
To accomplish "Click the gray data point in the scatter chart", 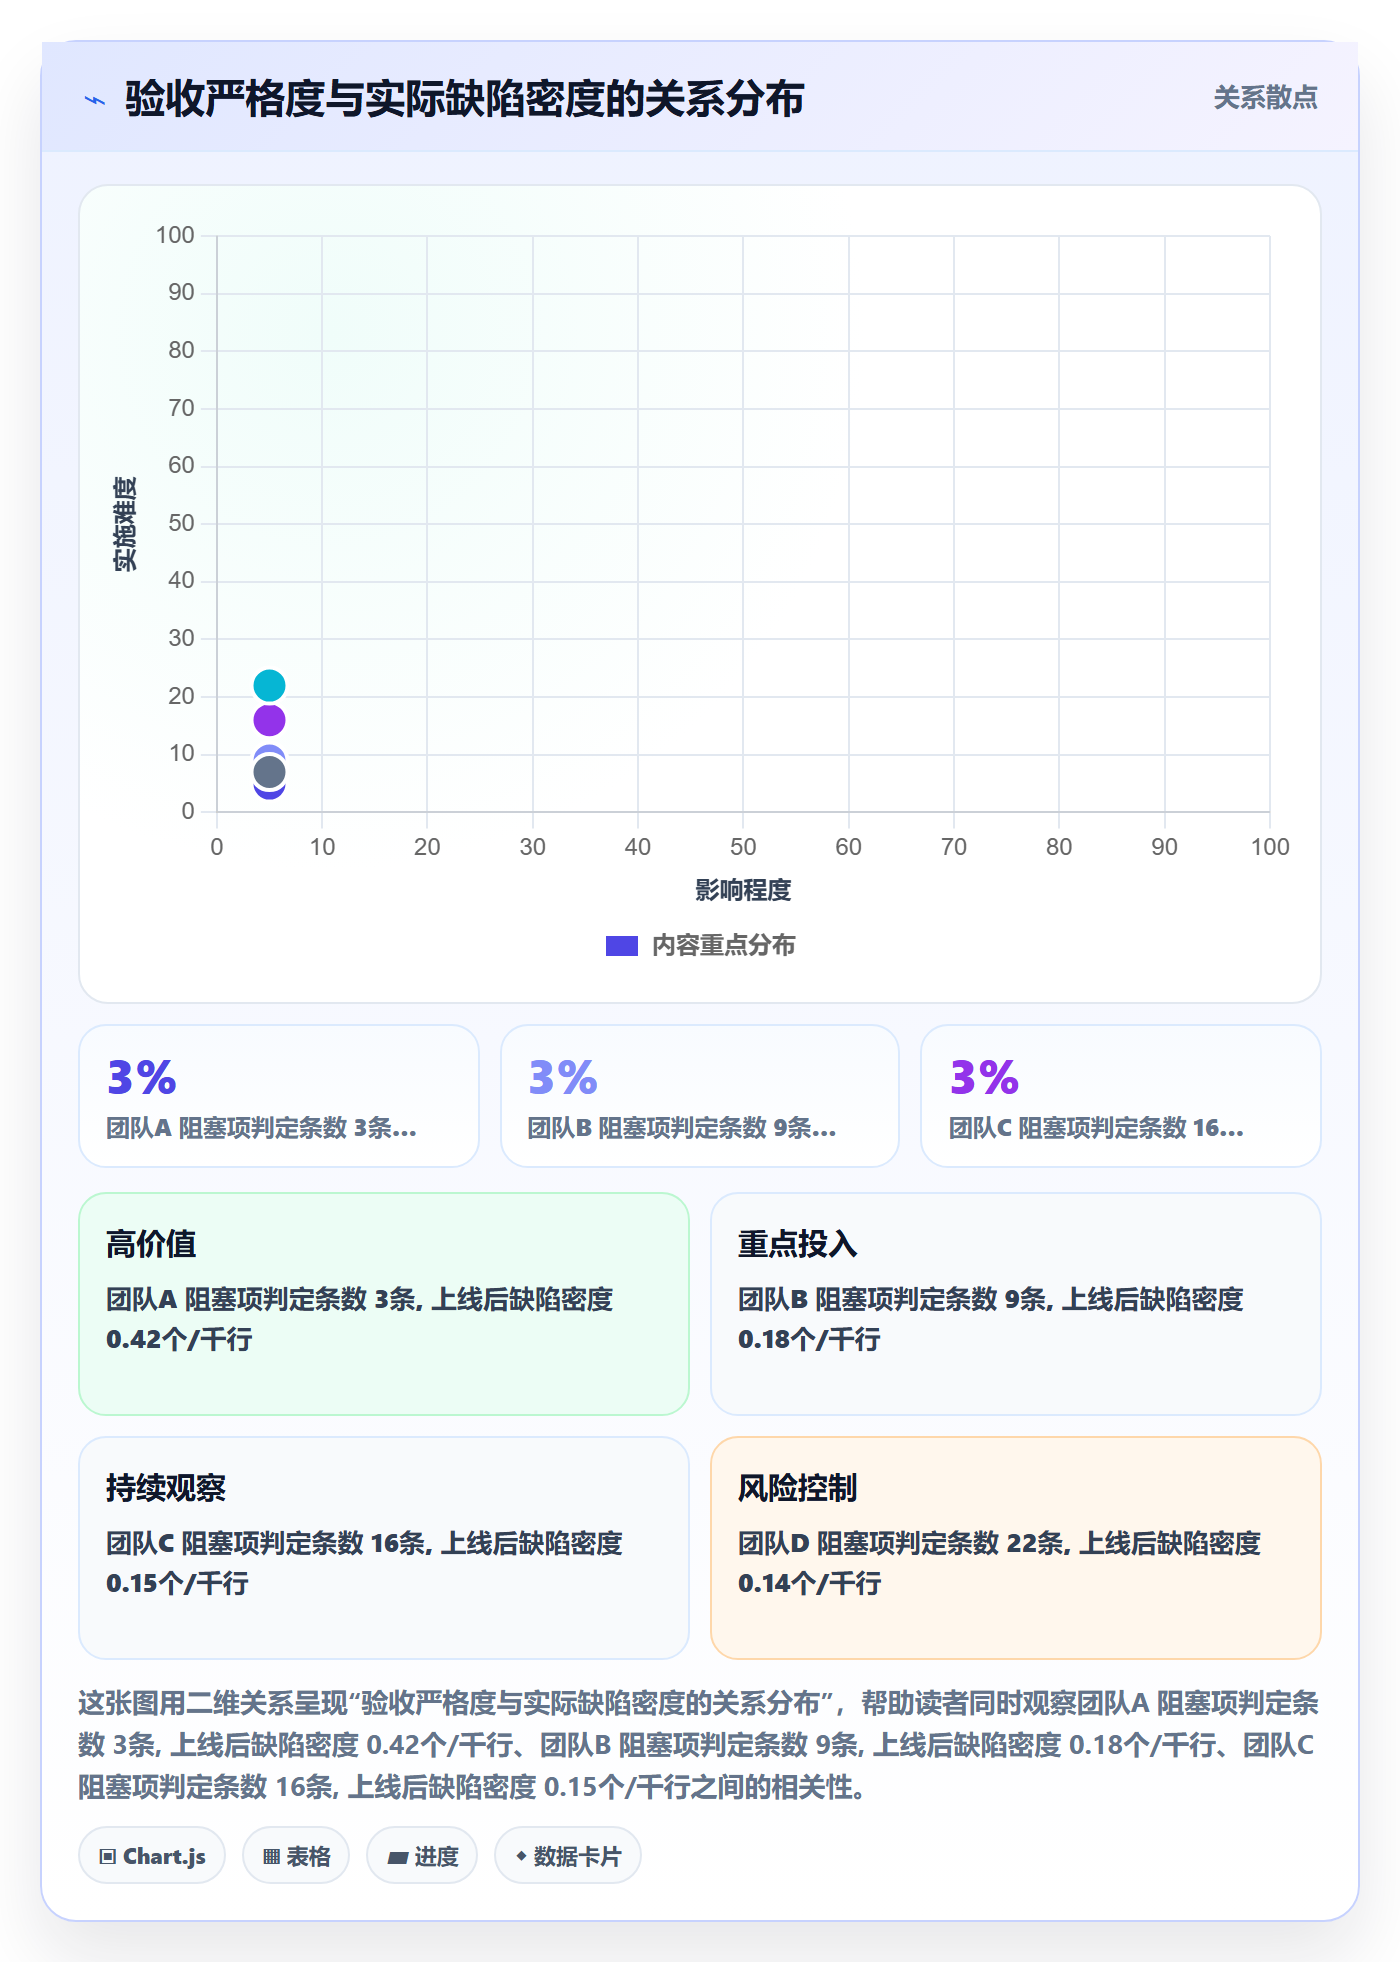I will click(269, 772).
